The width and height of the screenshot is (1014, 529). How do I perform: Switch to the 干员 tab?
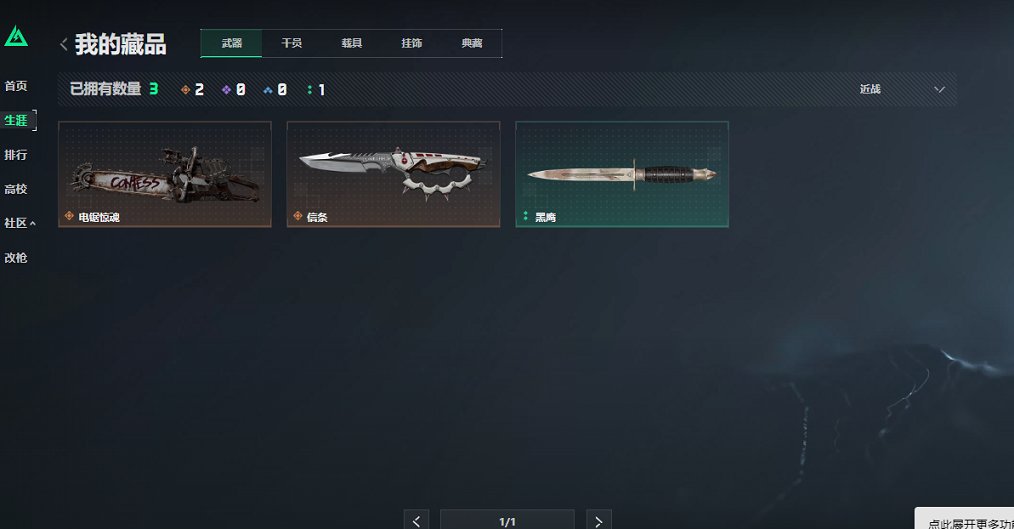pos(292,43)
